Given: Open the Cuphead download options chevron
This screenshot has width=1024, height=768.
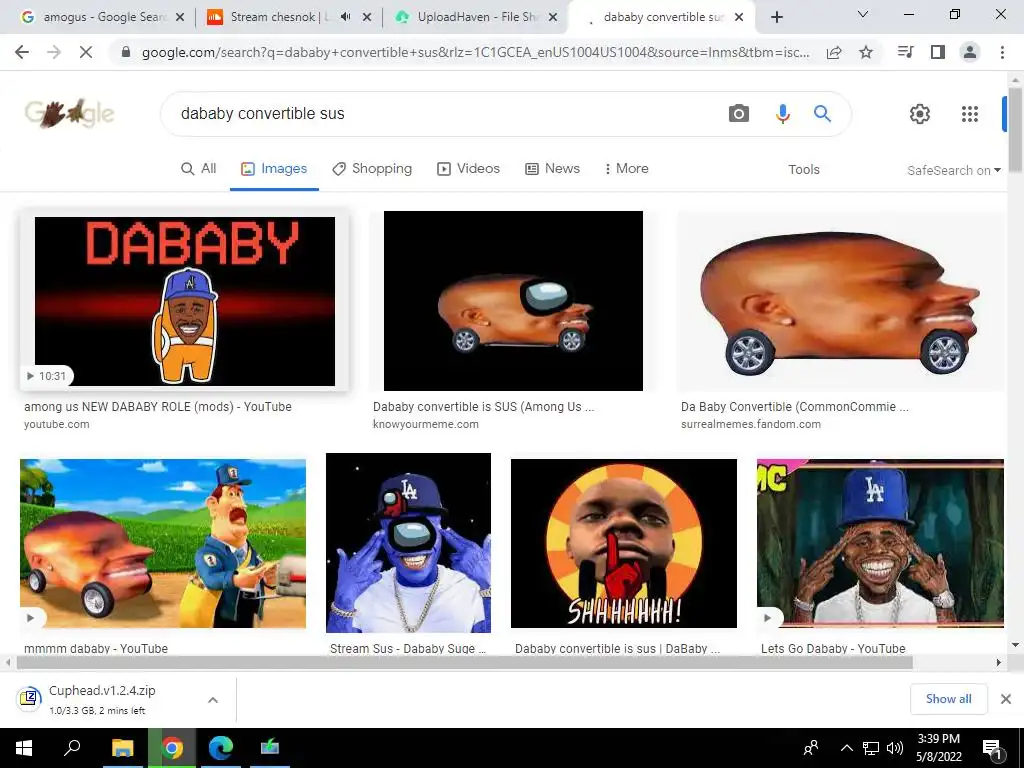Looking at the screenshot, I should [x=212, y=699].
